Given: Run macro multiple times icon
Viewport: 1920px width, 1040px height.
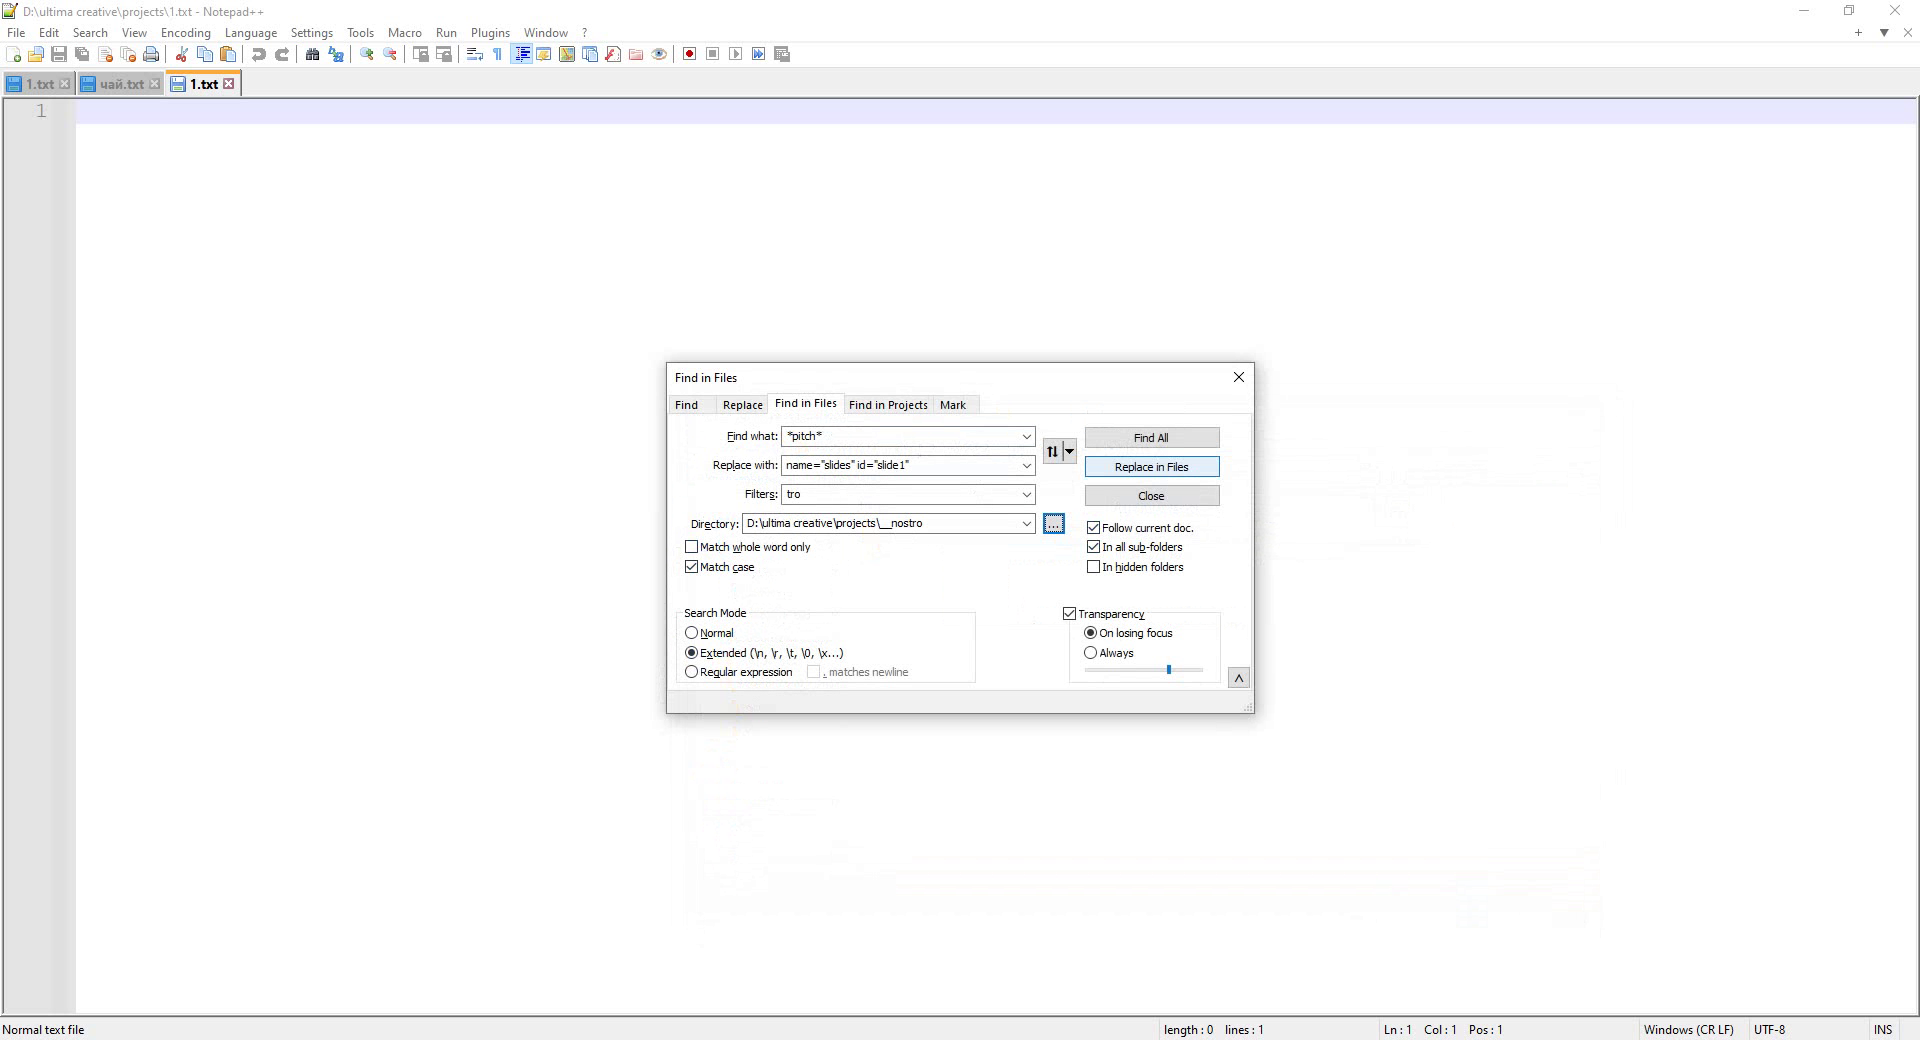Looking at the screenshot, I should click(759, 54).
